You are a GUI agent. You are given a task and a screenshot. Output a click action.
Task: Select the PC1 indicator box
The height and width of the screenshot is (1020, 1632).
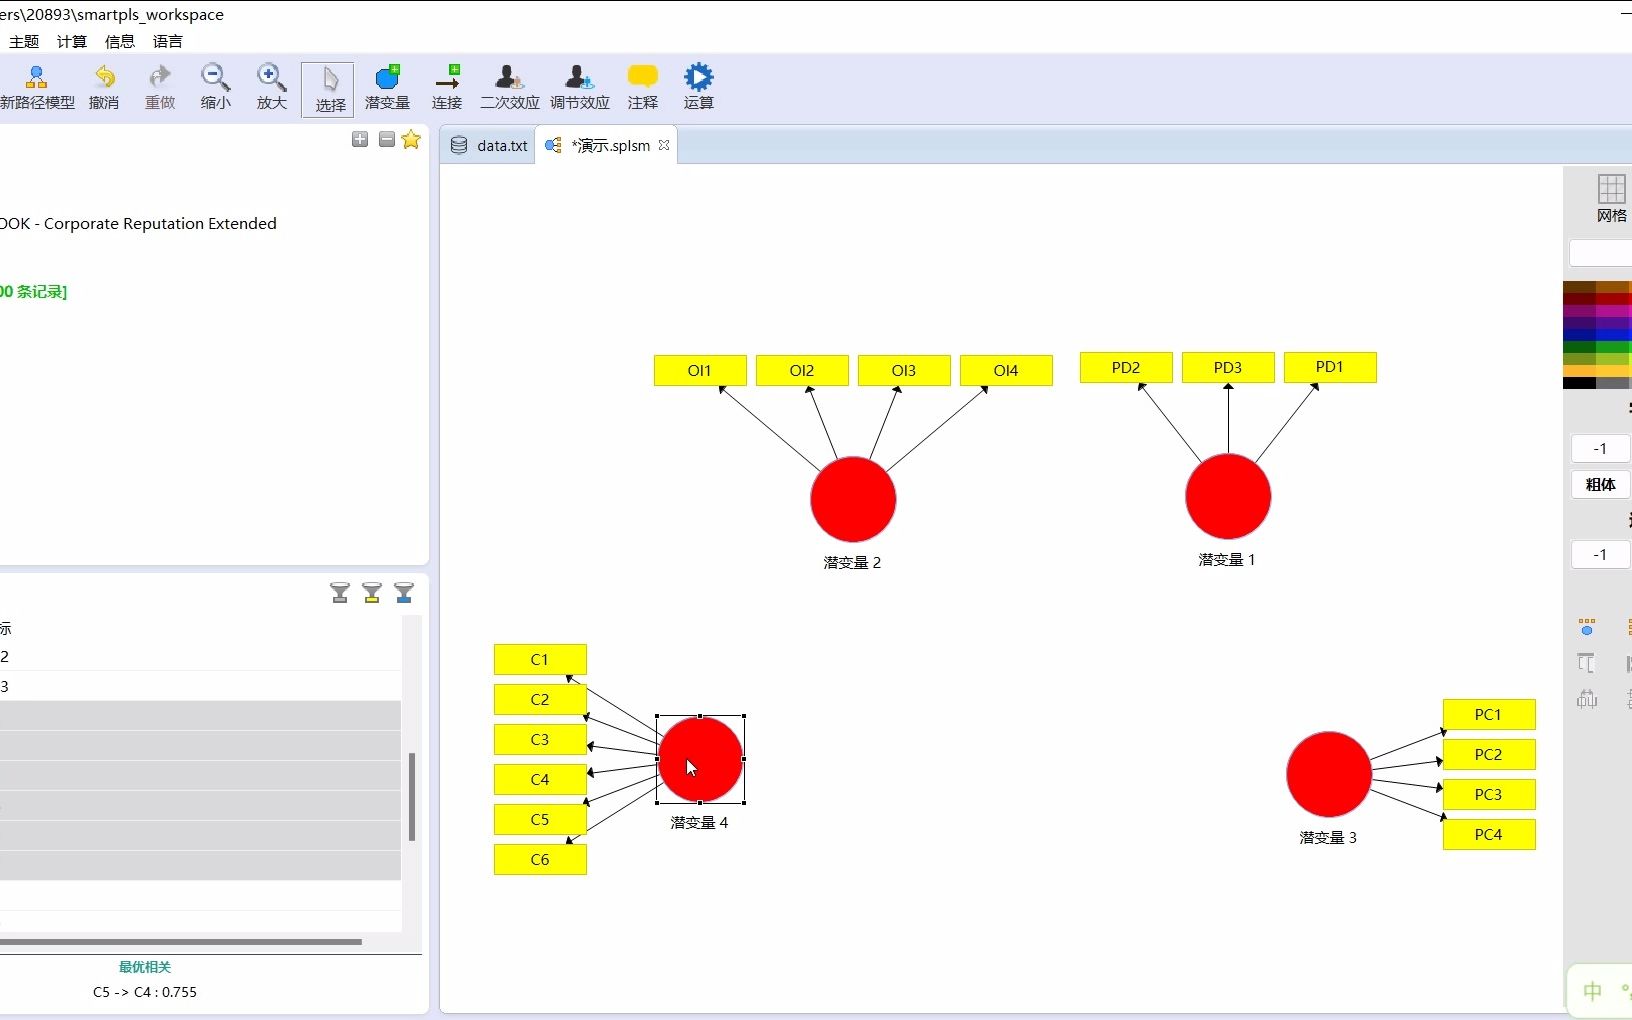pyautogui.click(x=1489, y=714)
